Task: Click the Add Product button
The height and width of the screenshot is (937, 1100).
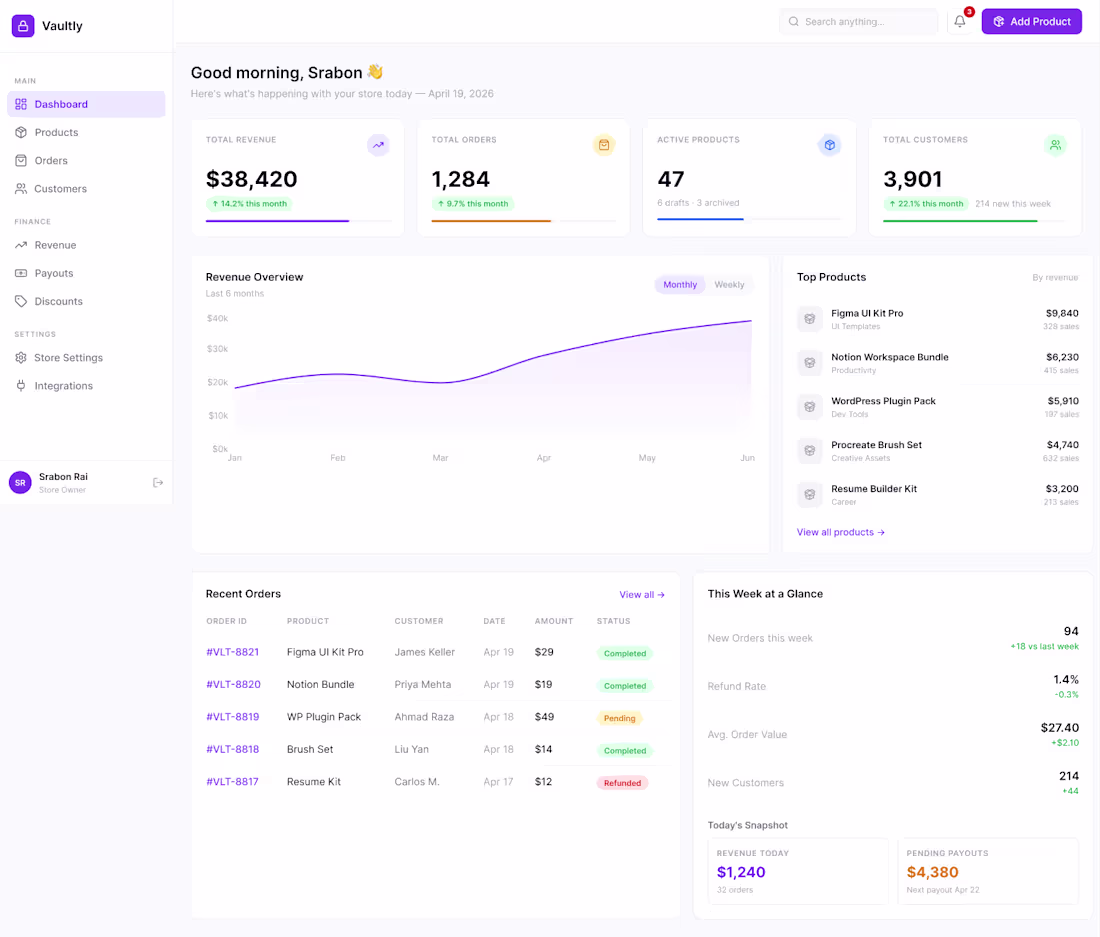Action: click(x=1031, y=22)
